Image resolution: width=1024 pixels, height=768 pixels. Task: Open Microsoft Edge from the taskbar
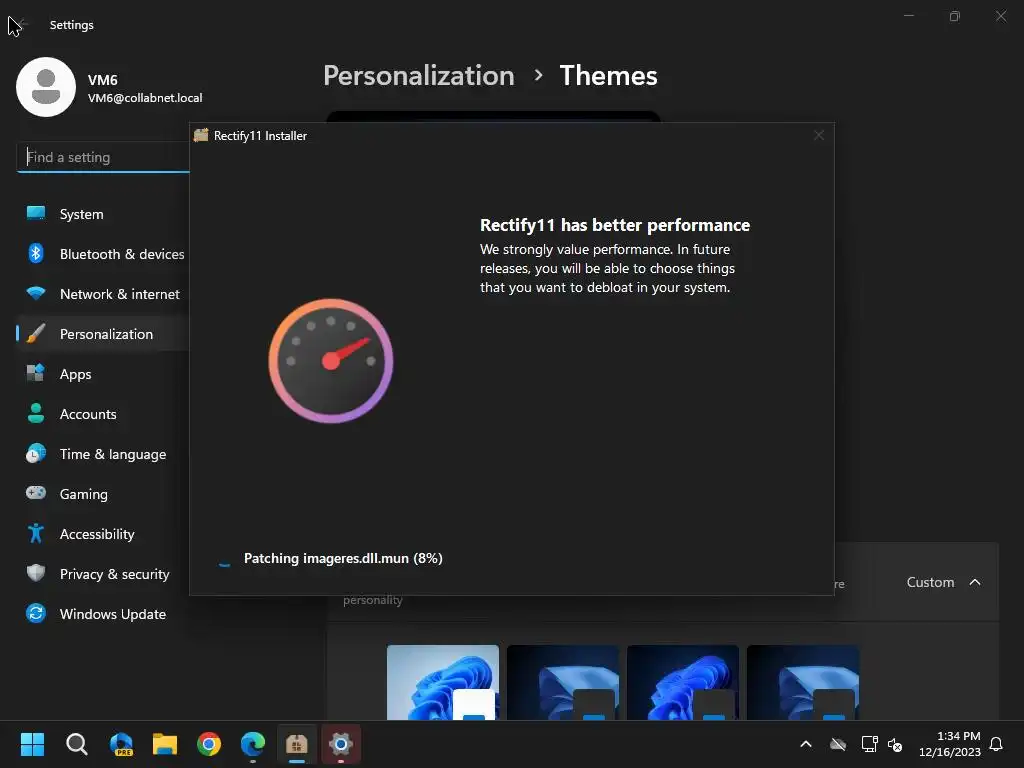[253, 744]
